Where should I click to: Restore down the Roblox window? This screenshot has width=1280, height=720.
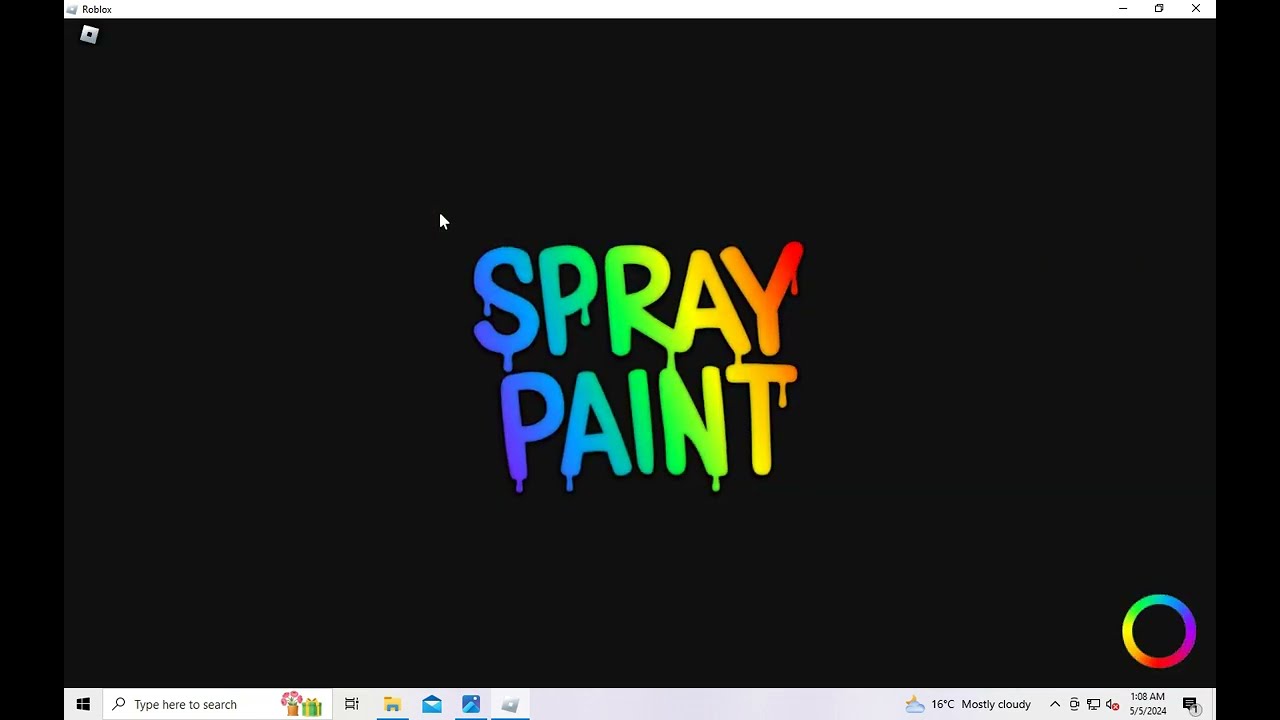[1159, 9]
